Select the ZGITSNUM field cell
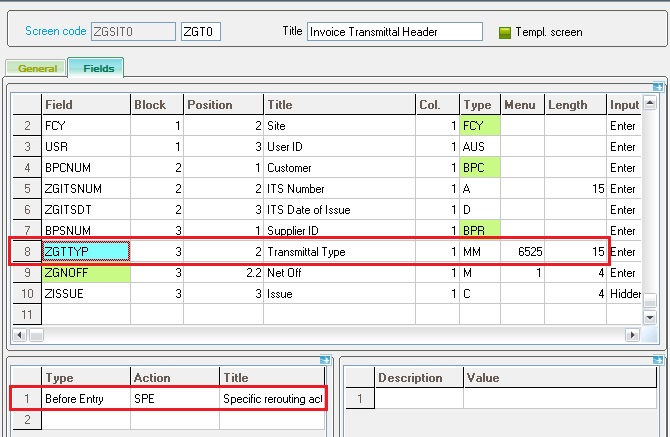670x437 pixels. click(x=86, y=188)
